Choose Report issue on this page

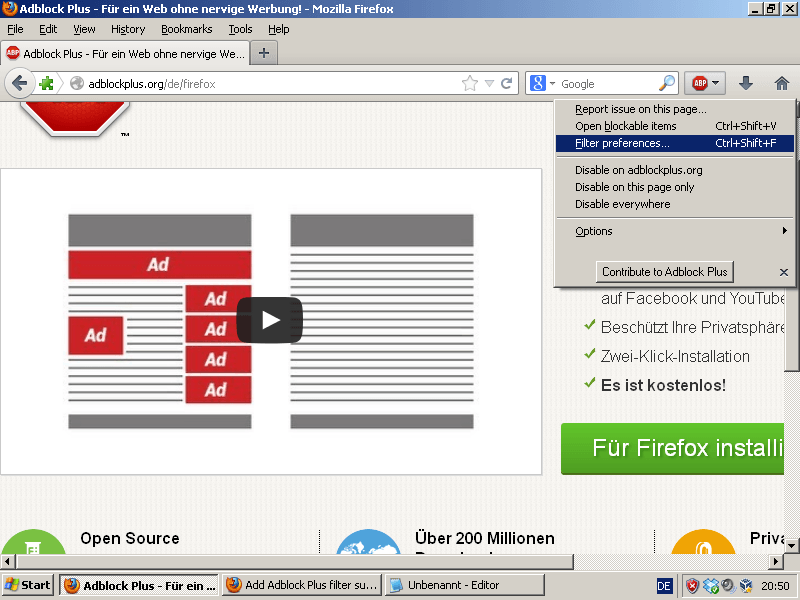tap(674, 109)
